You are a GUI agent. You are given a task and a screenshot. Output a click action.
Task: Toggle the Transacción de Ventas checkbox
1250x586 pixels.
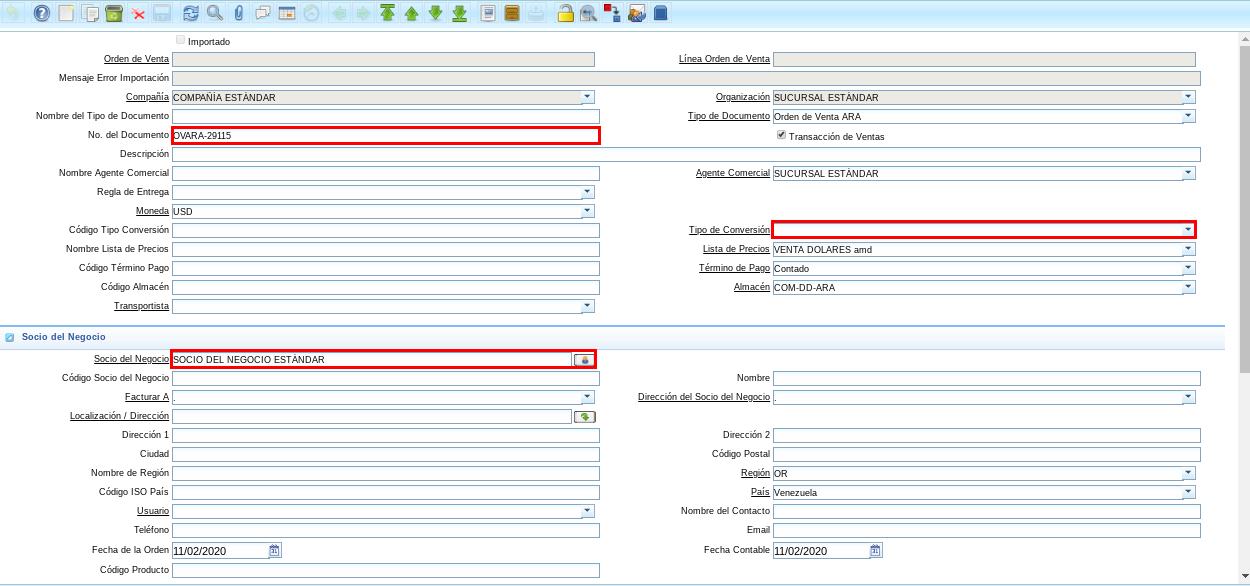pos(781,135)
